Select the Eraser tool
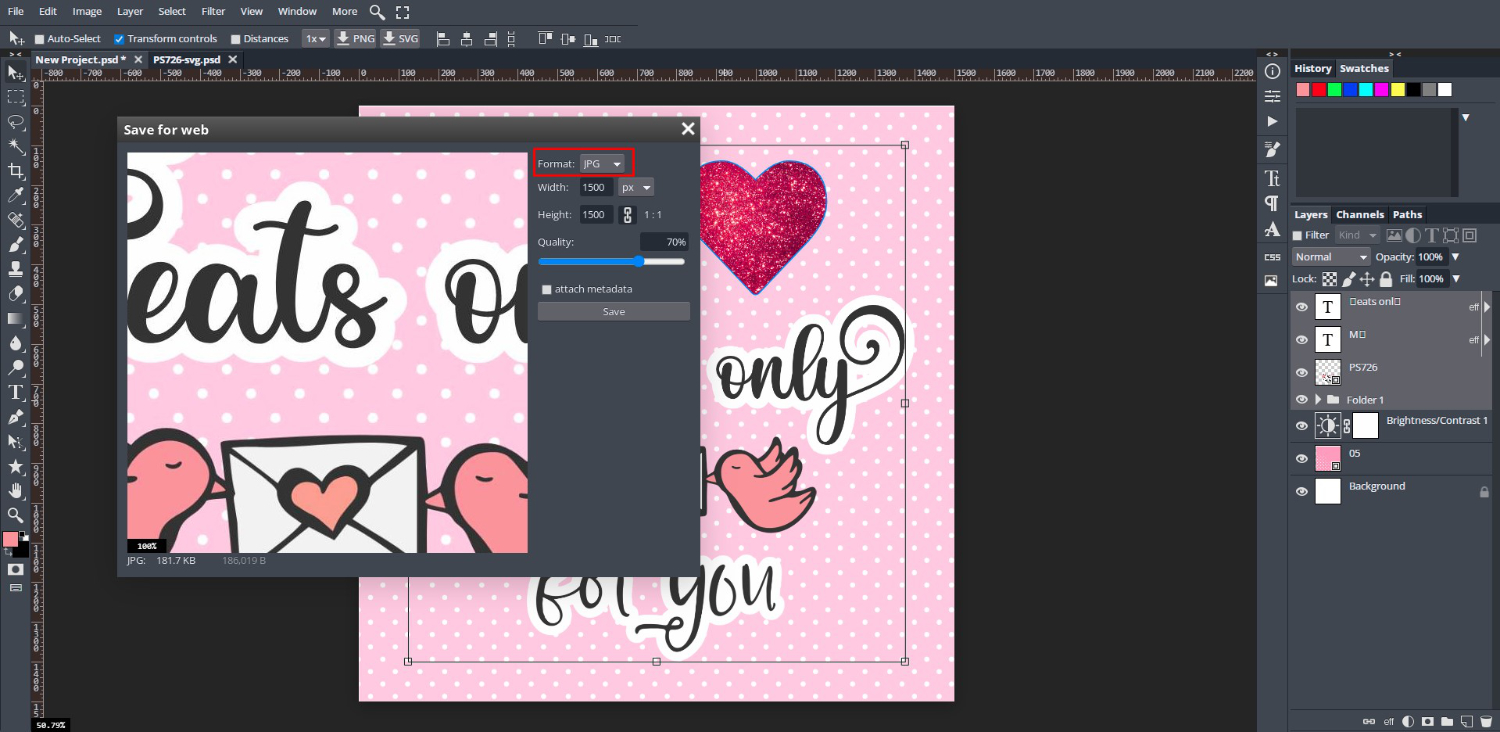 (15, 294)
